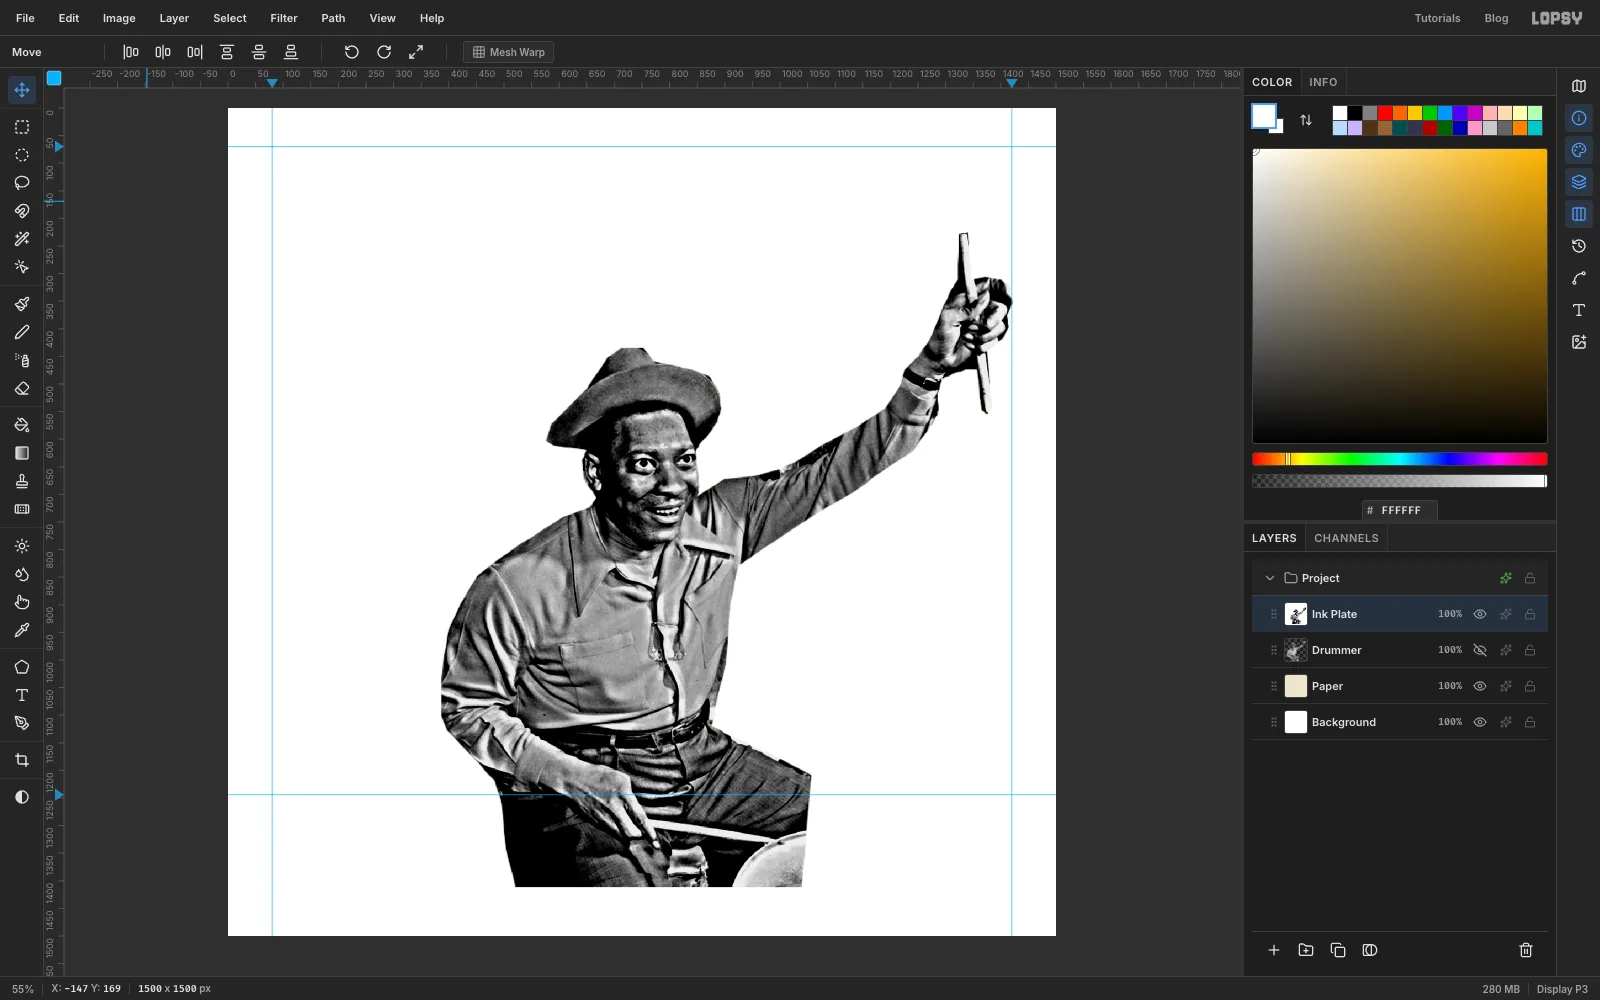Select the Clone Stamp tool
This screenshot has height=1000, width=1600.
point(22,481)
